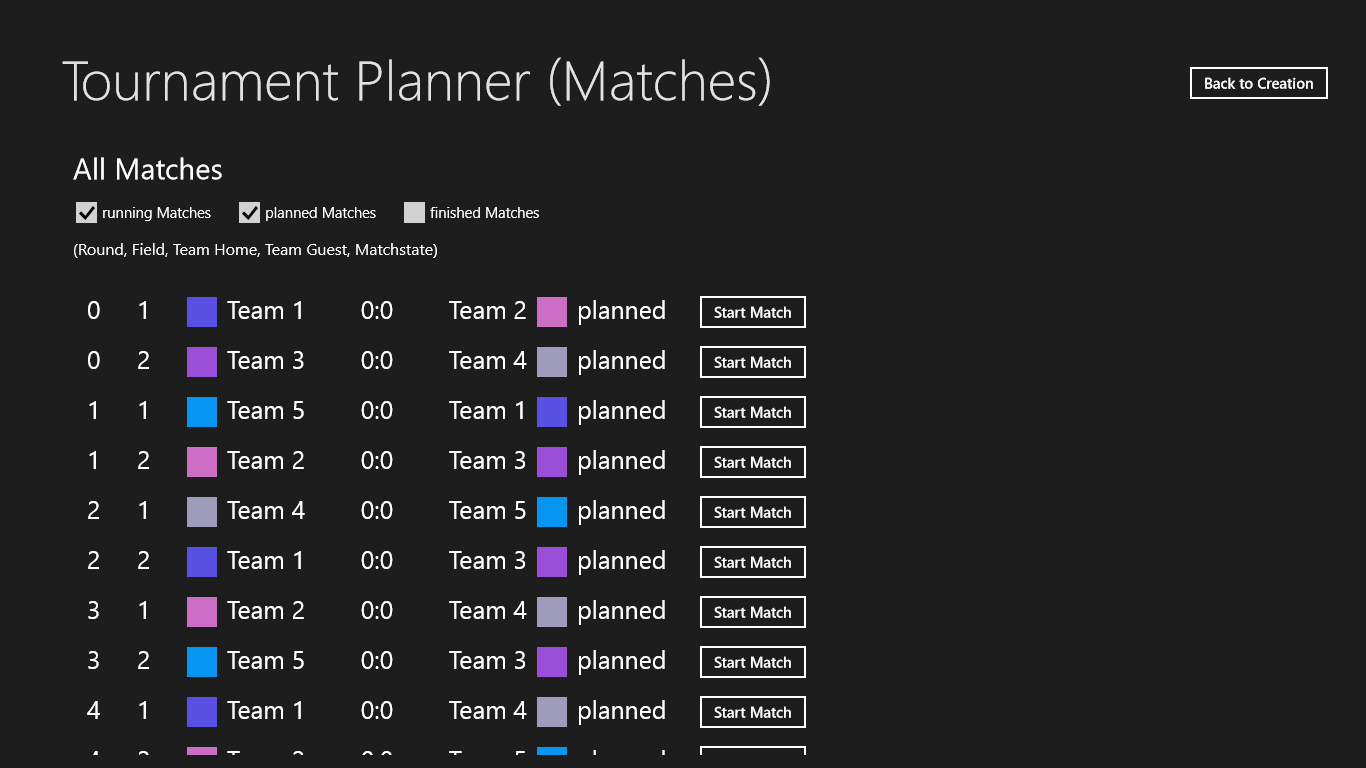Image resolution: width=1366 pixels, height=768 pixels.
Task: Start the Team 2 vs Team 3 match
Action: pos(752,462)
